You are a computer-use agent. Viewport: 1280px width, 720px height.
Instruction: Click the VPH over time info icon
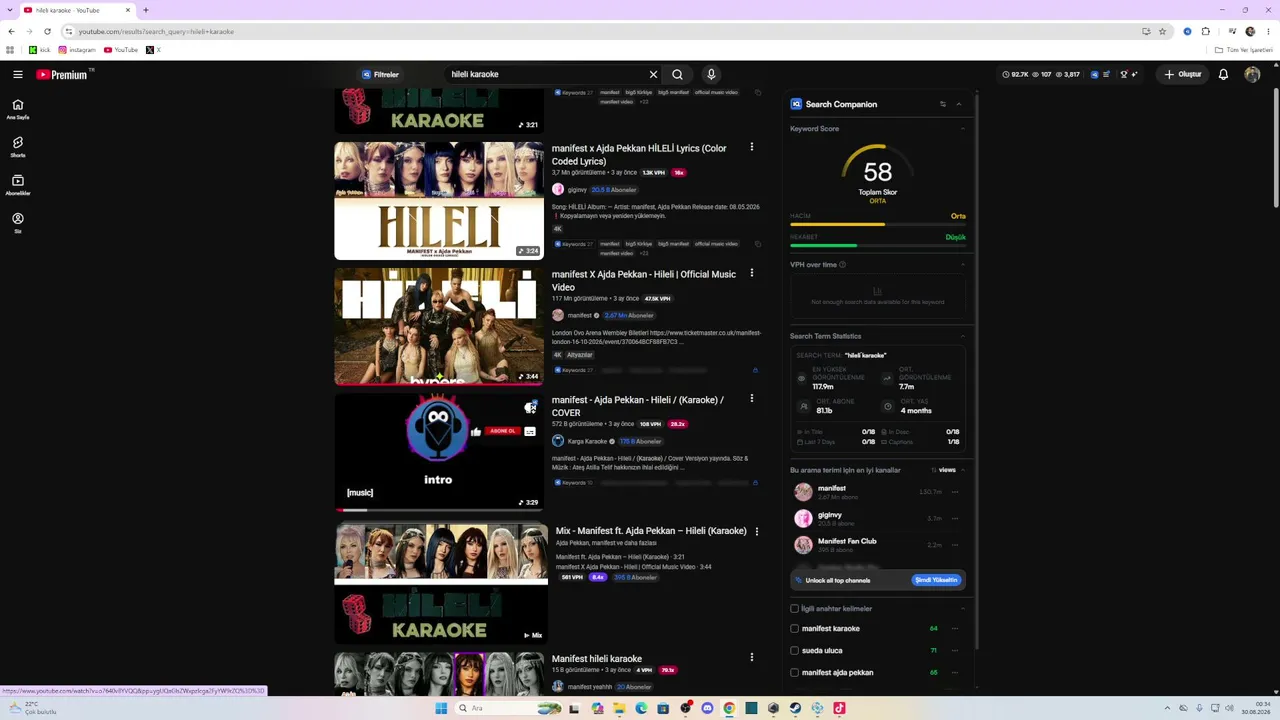coord(842,265)
